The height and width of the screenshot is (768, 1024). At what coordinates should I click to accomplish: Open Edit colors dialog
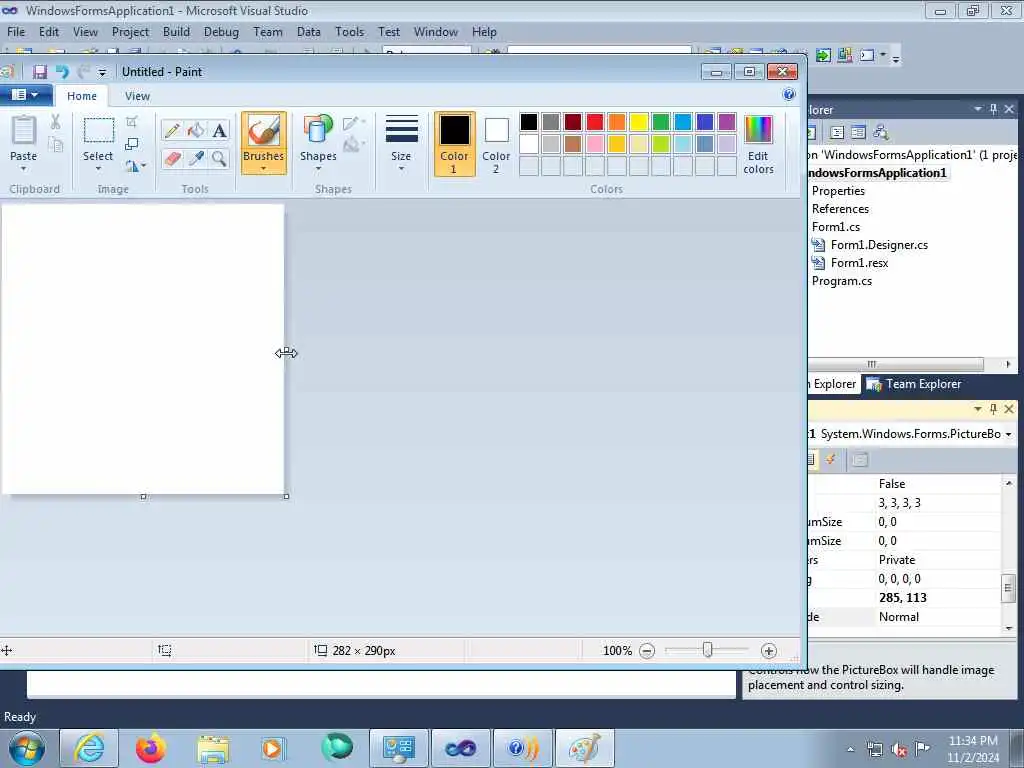pos(758,144)
